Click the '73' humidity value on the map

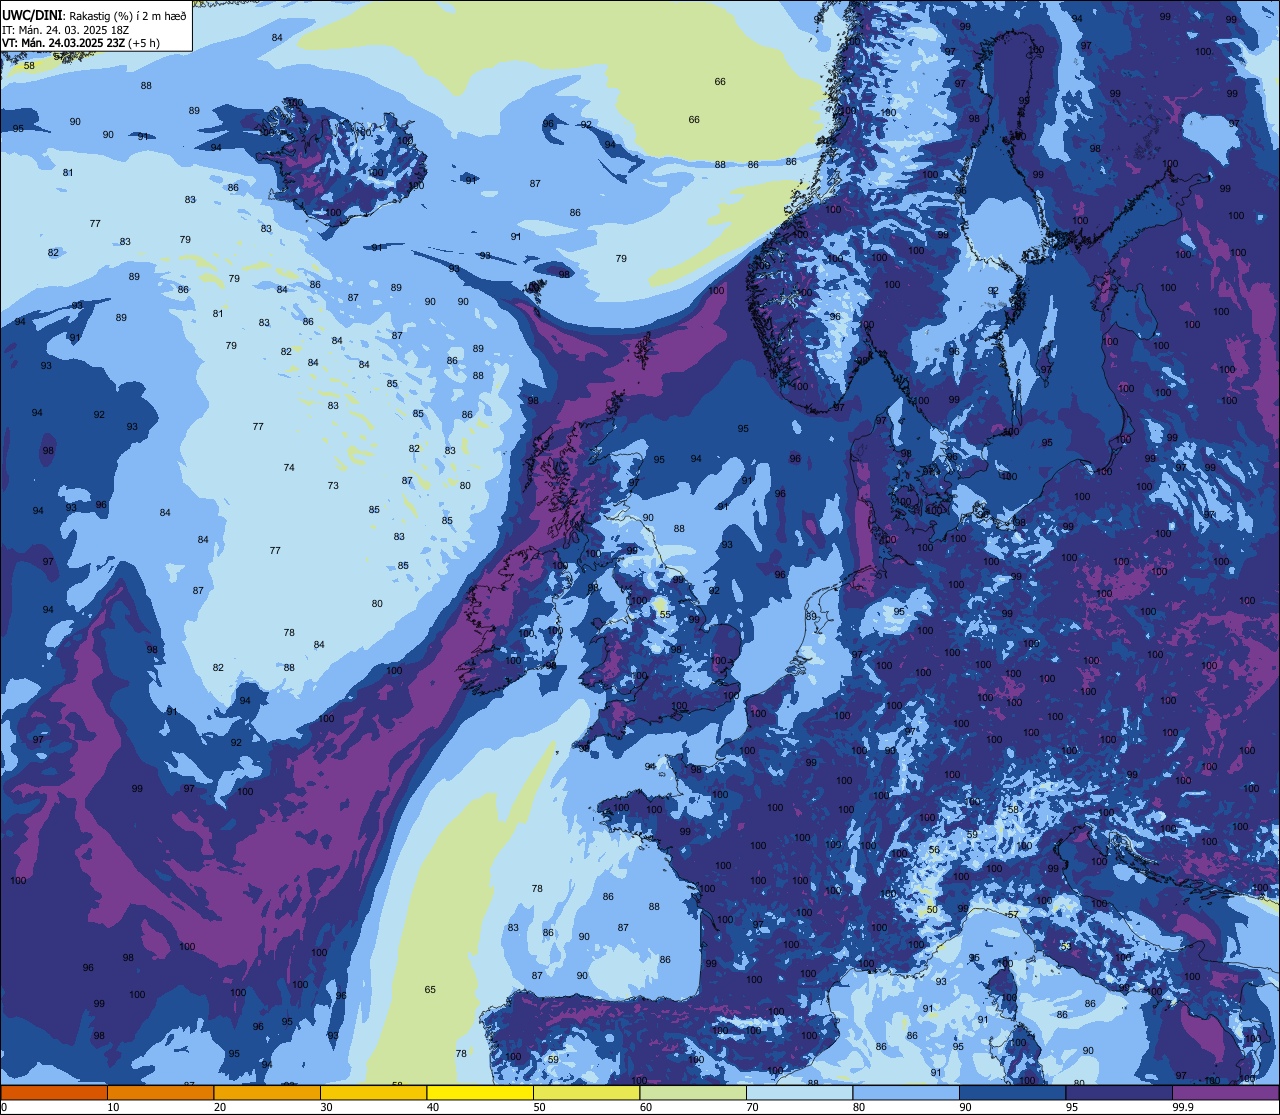point(333,486)
